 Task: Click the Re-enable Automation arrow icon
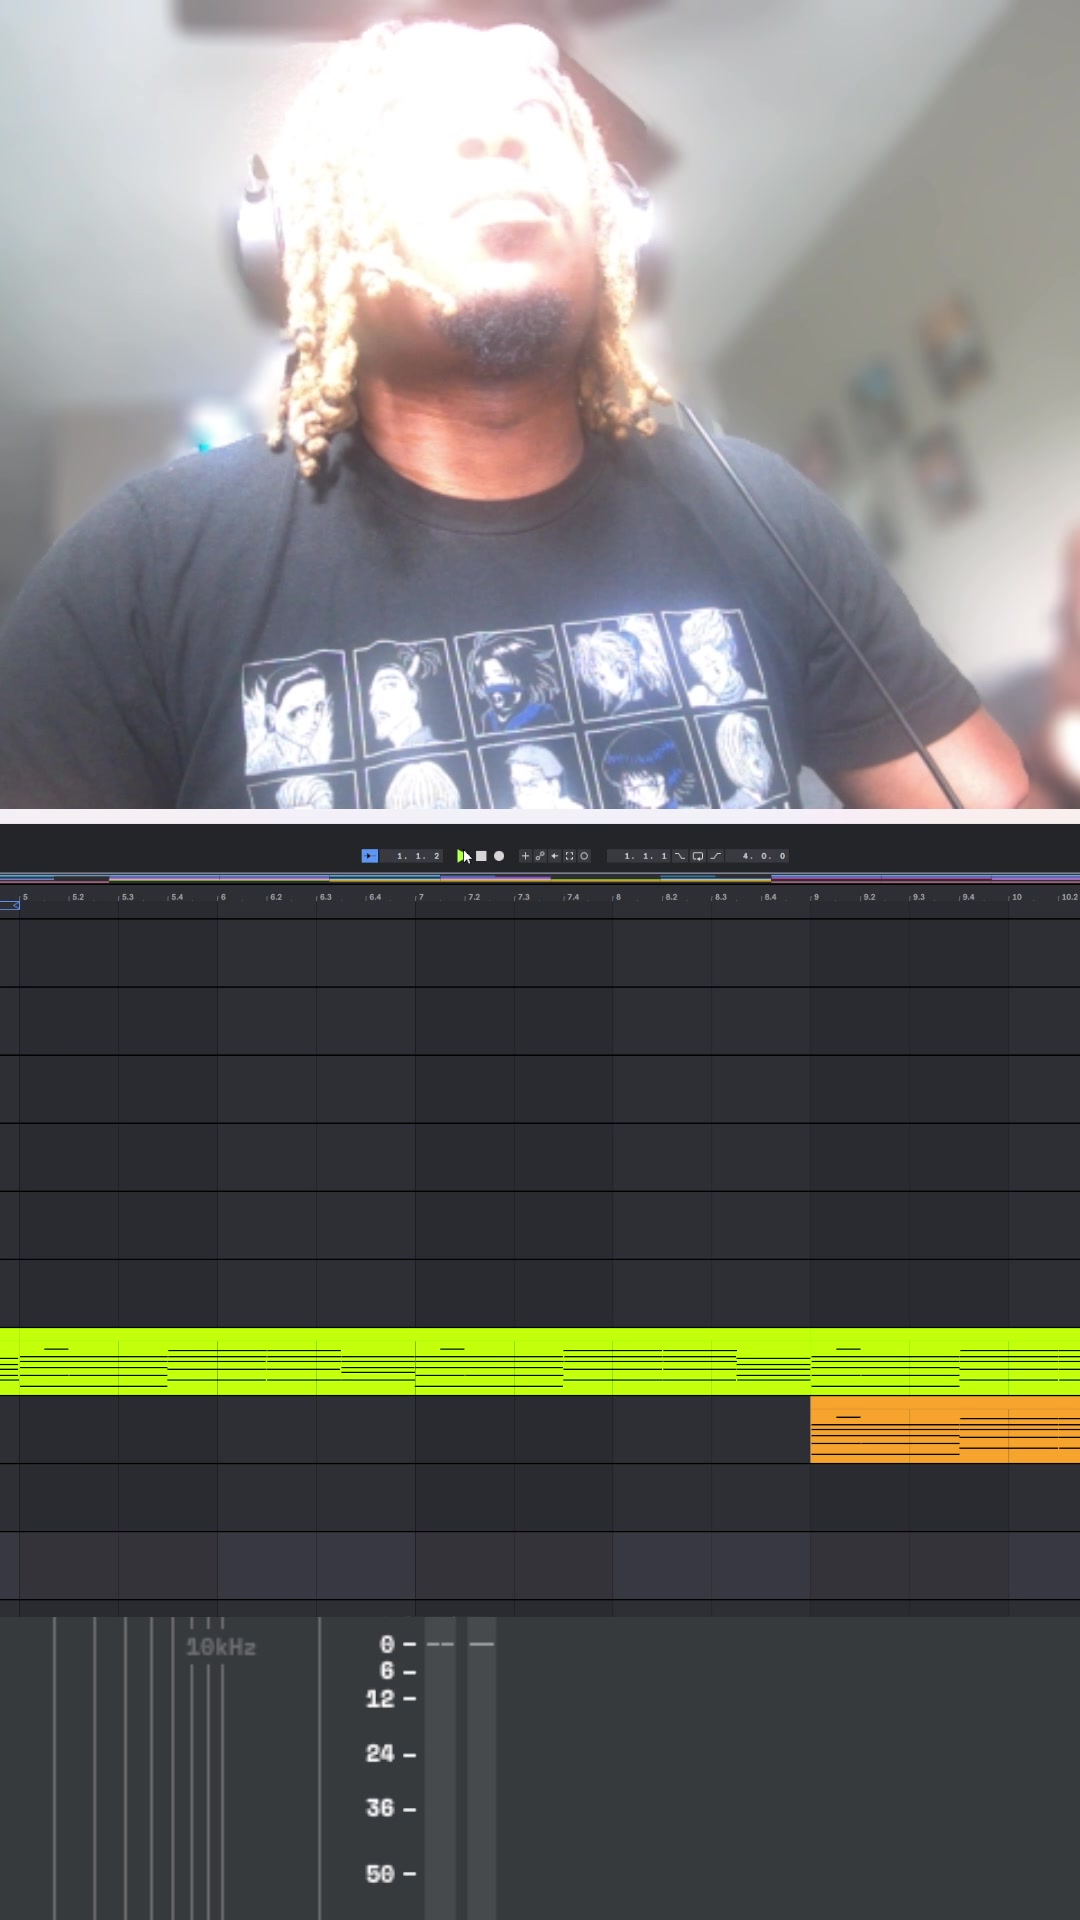[555, 856]
